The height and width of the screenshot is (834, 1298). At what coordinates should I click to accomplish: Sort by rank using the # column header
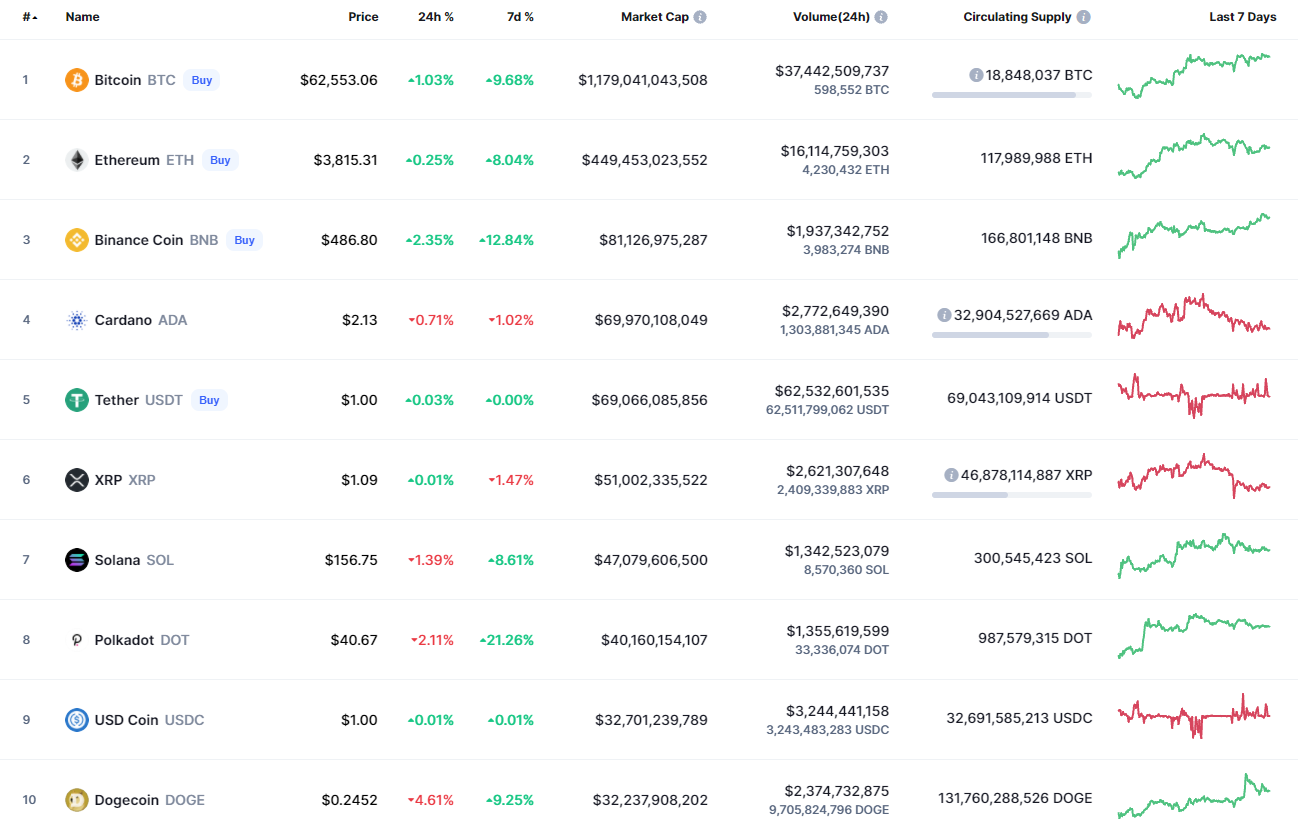pyautogui.click(x=30, y=17)
